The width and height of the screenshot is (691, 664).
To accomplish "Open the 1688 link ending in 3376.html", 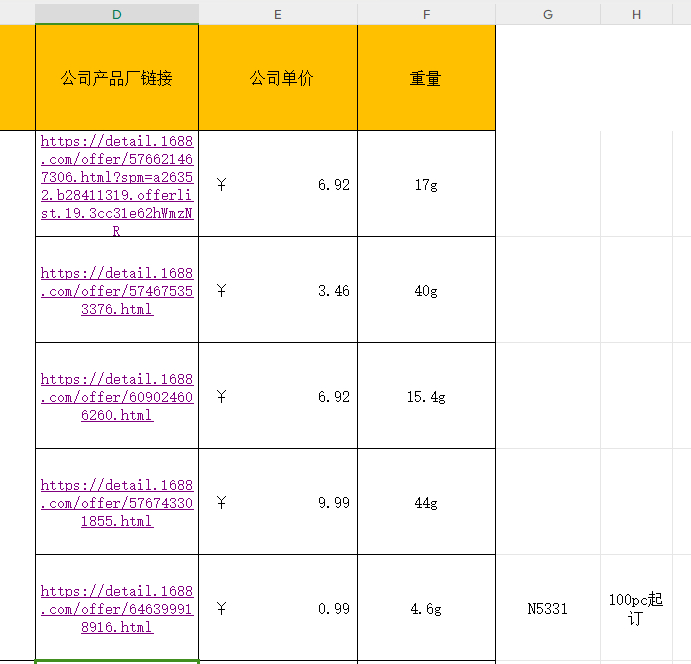I will [x=117, y=291].
